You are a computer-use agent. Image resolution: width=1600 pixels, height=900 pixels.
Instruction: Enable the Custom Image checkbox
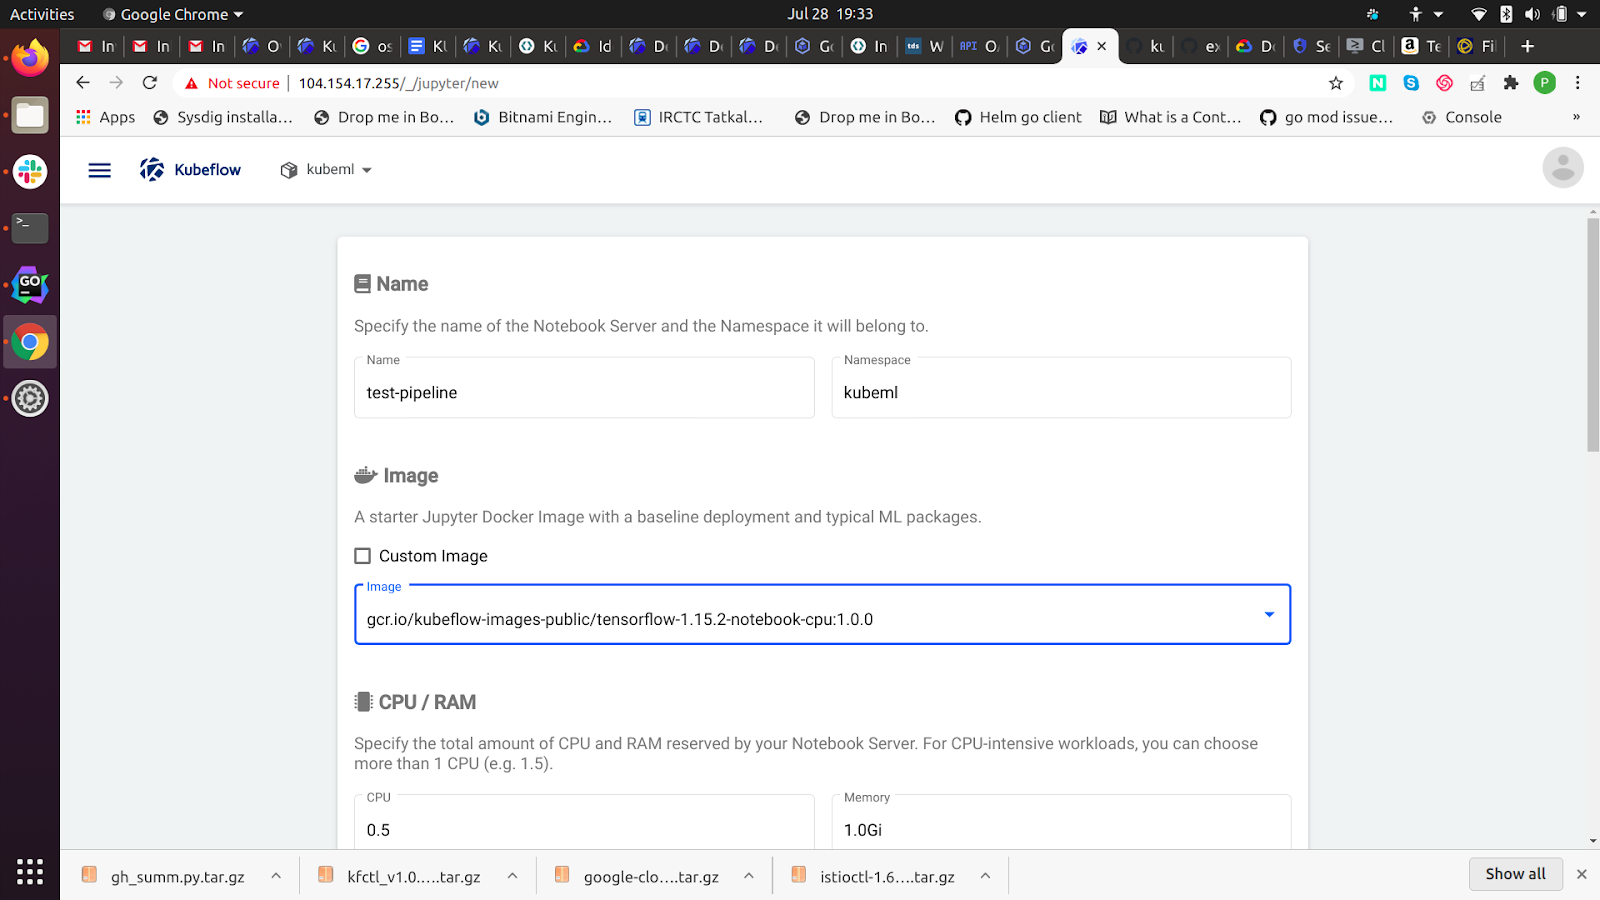tap(361, 555)
